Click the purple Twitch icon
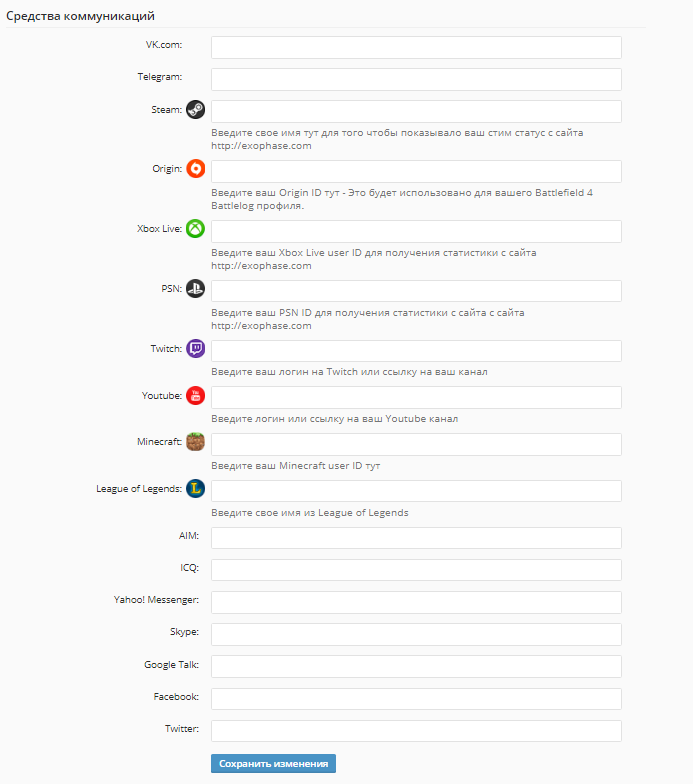 (x=196, y=348)
